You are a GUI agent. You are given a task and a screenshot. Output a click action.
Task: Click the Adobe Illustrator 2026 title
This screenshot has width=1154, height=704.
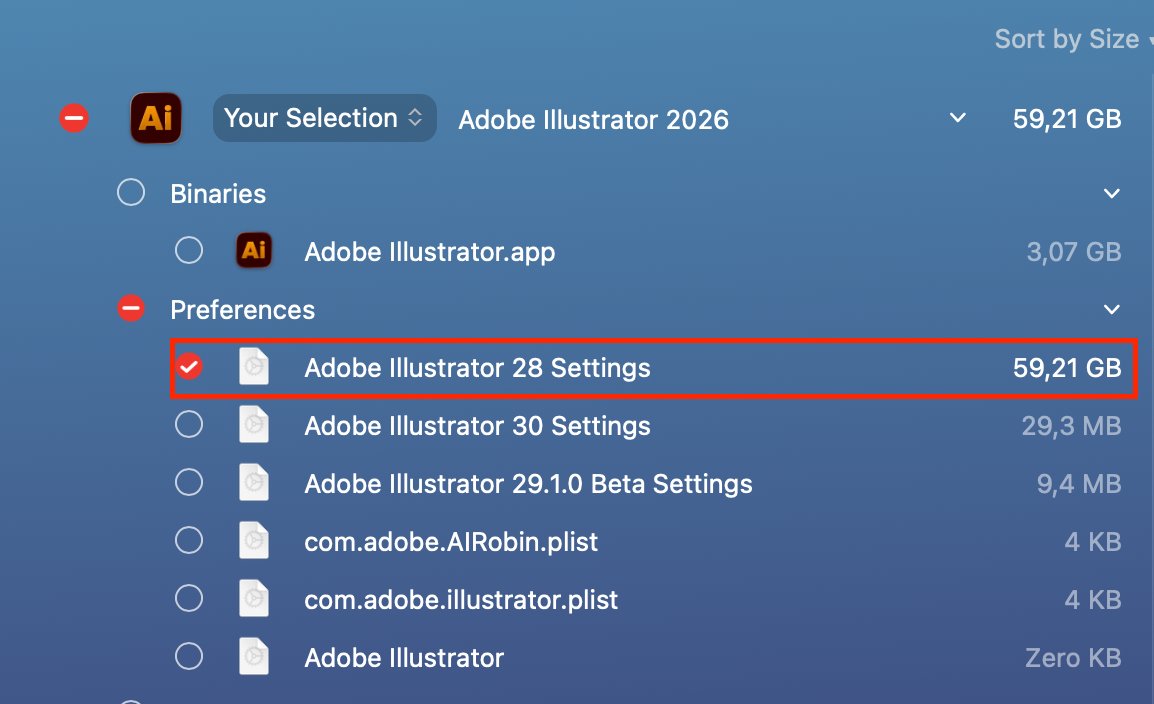tap(593, 119)
